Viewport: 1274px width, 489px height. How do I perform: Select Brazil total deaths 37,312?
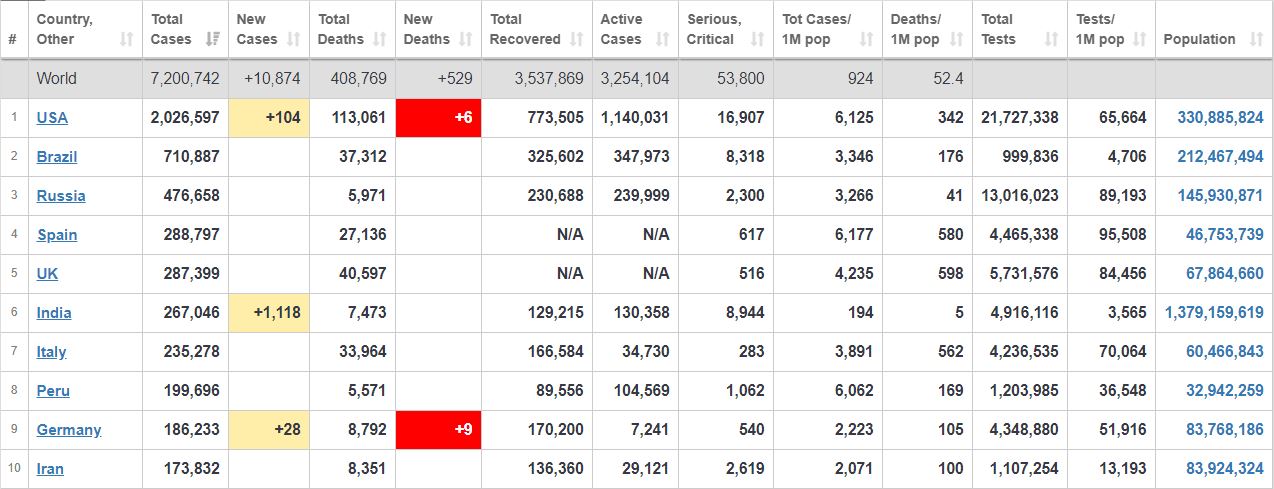point(362,156)
